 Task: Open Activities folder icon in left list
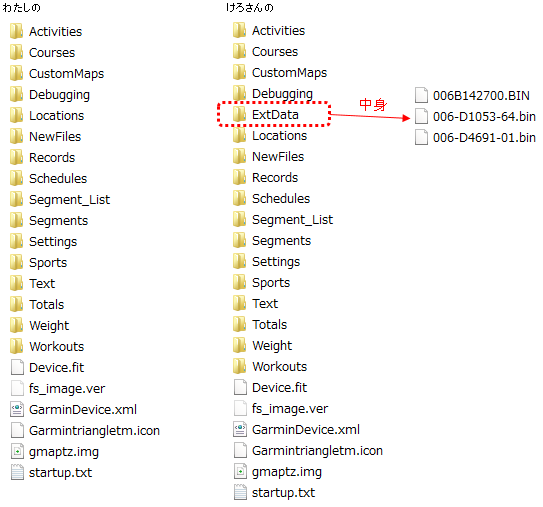click(16, 31)
